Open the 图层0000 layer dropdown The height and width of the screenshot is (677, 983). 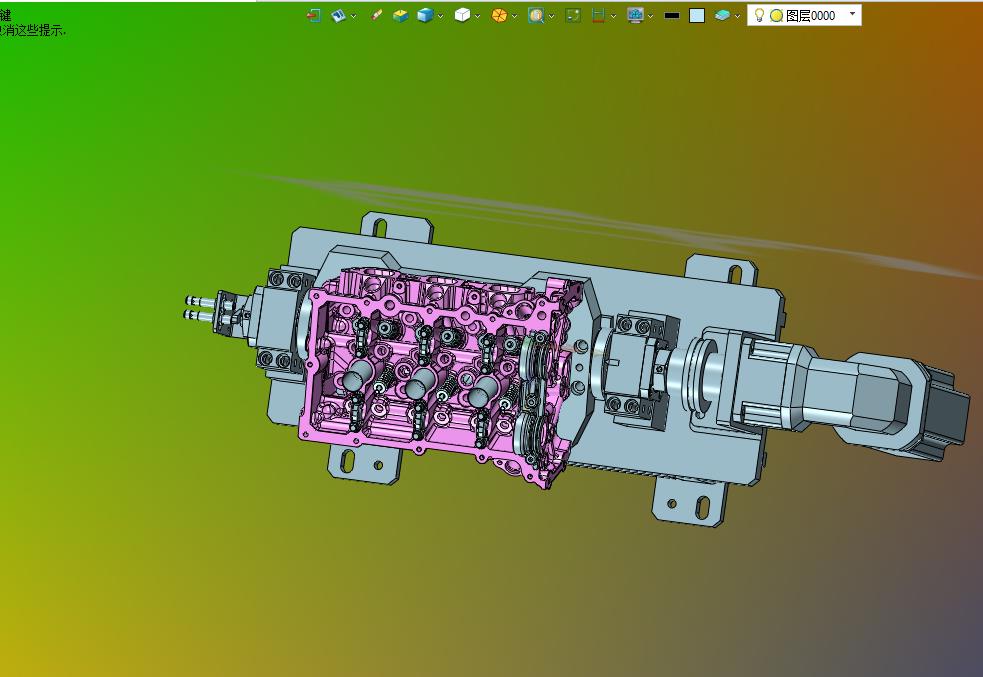[852, 15]
